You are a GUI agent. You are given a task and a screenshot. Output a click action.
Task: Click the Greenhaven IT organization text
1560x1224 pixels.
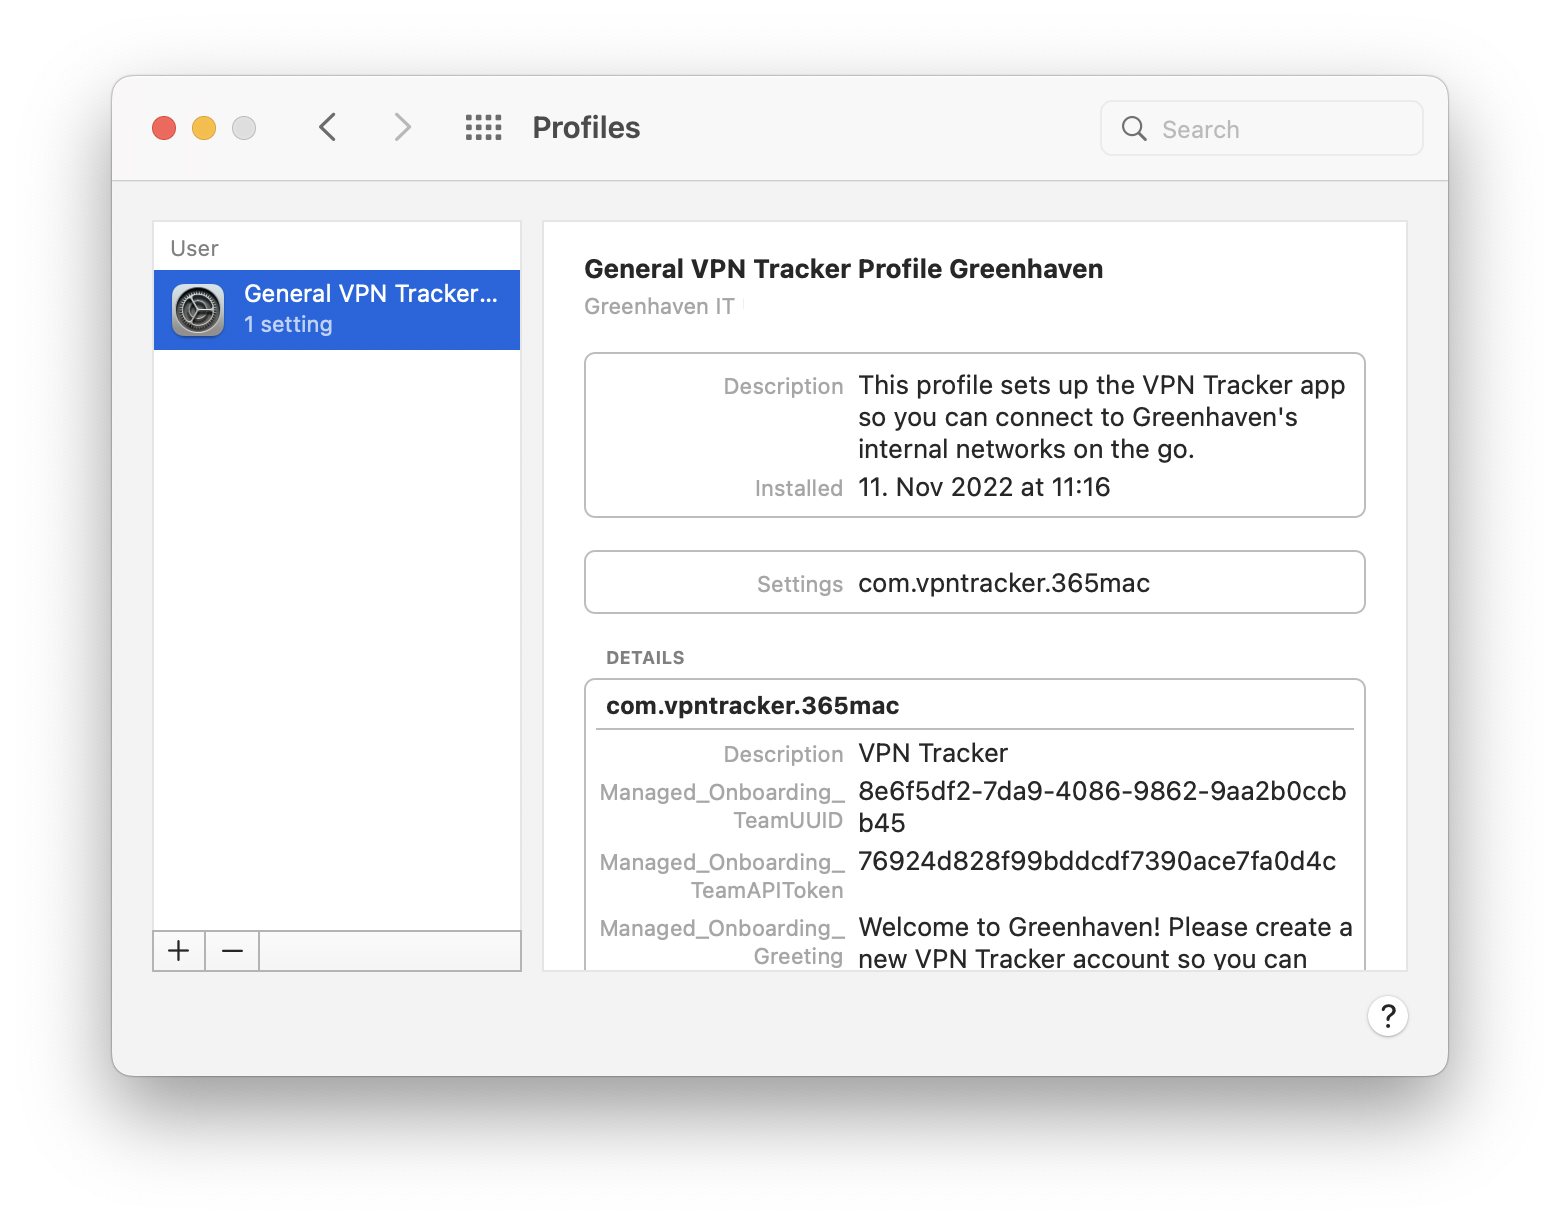point(660,306)
